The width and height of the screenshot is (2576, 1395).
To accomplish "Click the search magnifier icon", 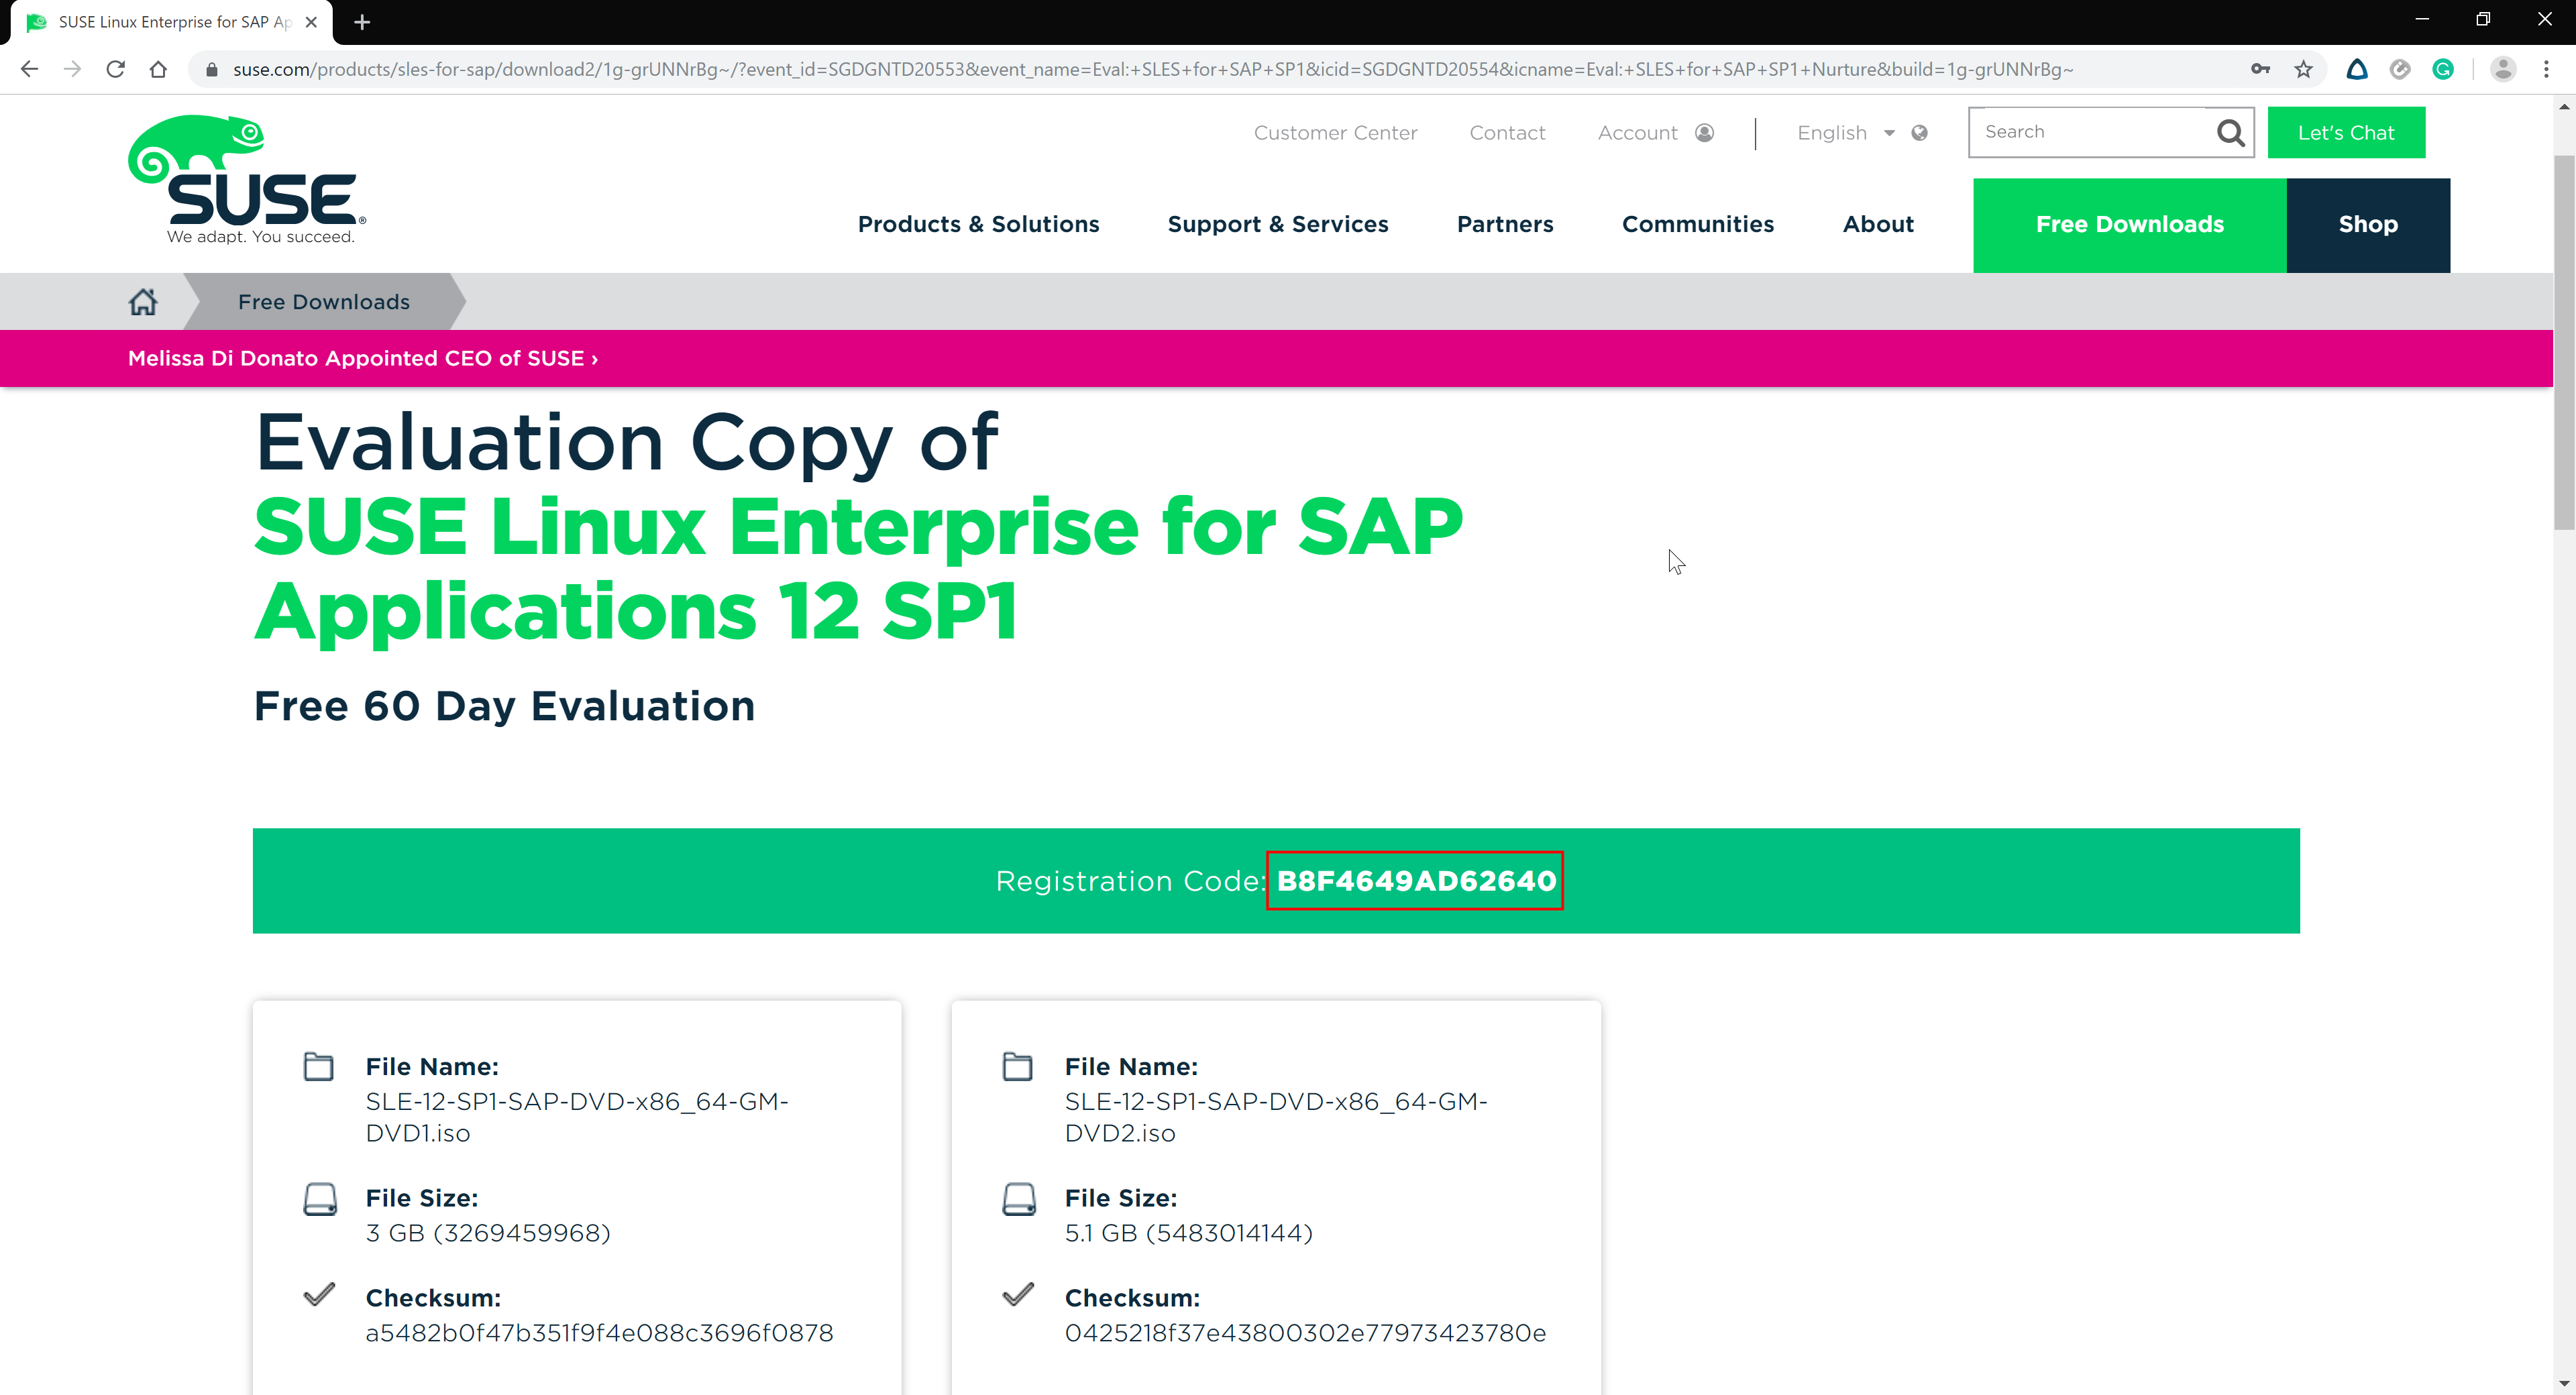I will coord(2230,133).
